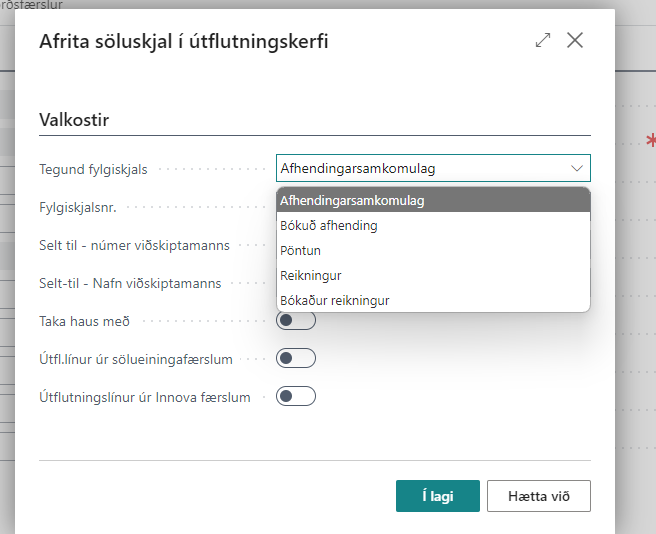Choose the Bókuð afhending option

[x=328, y=226]
